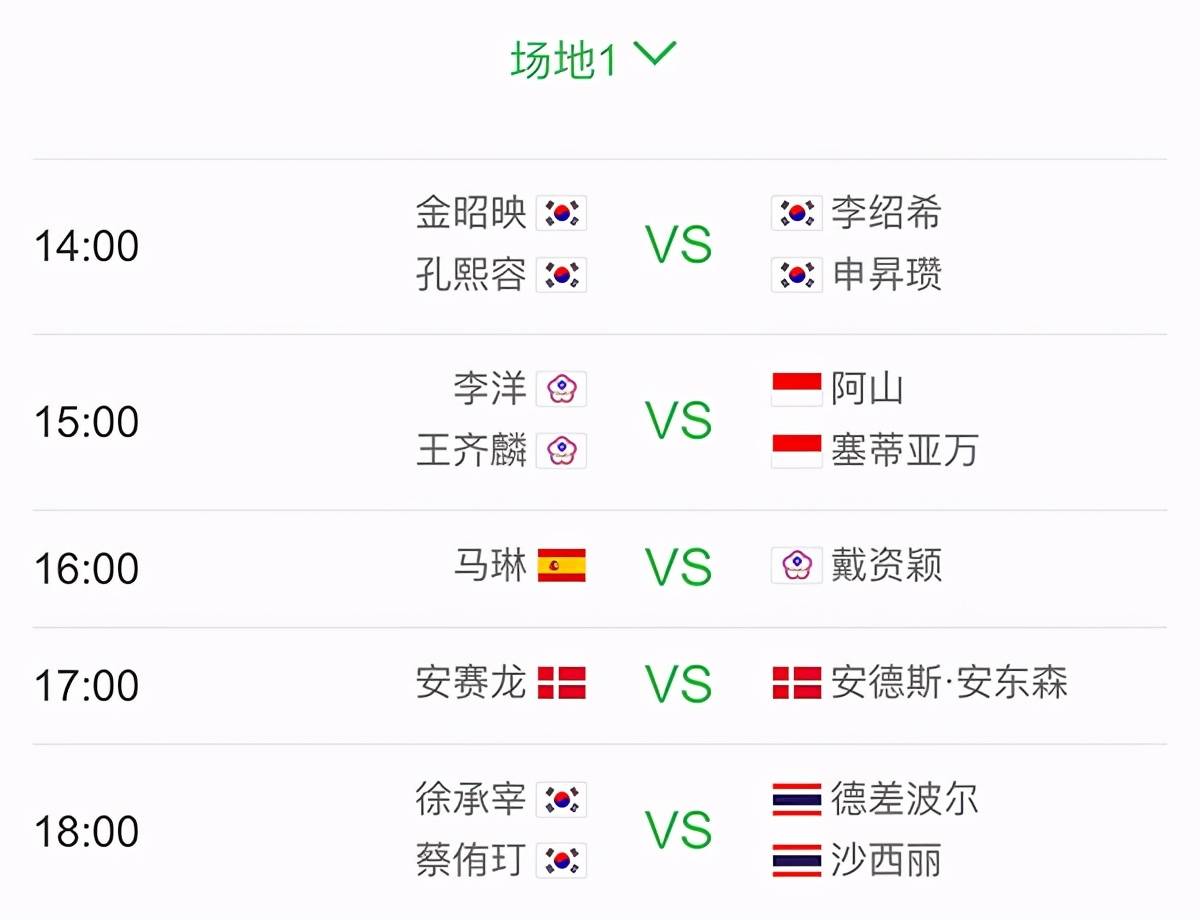Click the Spanish flag next to 马琳

coord(561,566)
